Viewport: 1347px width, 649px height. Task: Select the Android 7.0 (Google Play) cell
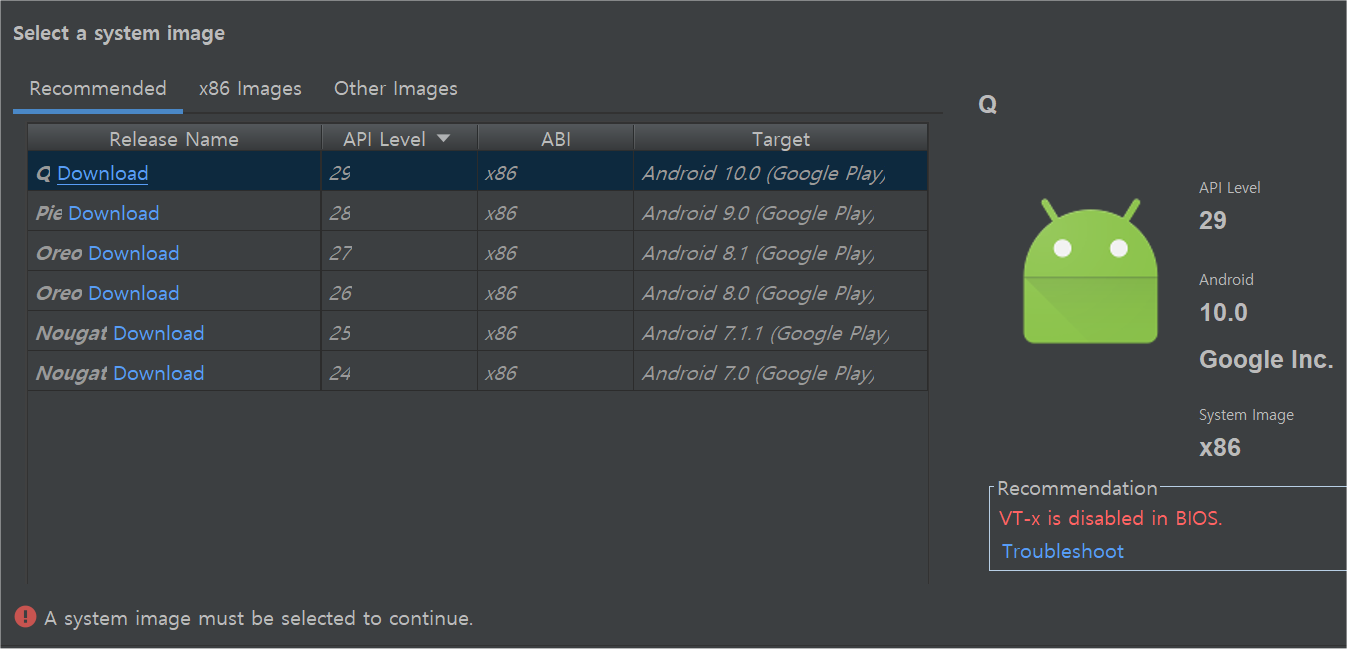click(781, 373)
